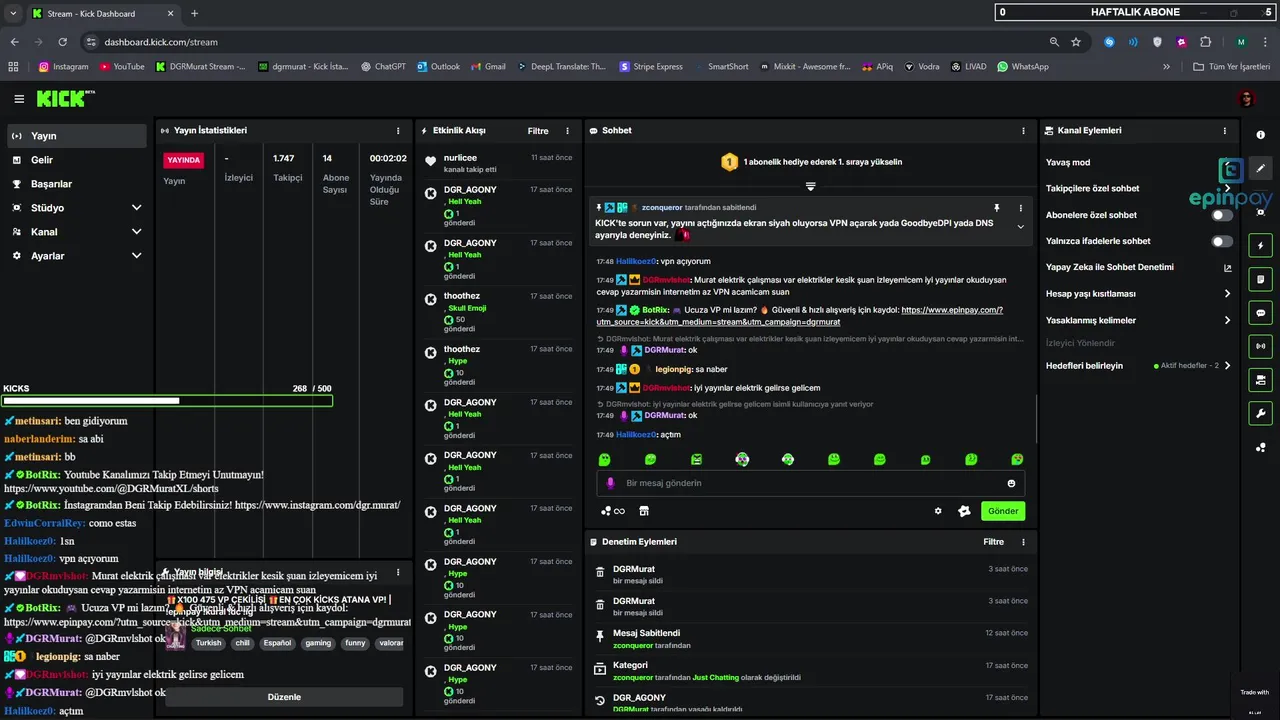This screenshot has height=720, width=1280.
Task: Go to Gelir in the sidebar
Action: pos(75,160)
